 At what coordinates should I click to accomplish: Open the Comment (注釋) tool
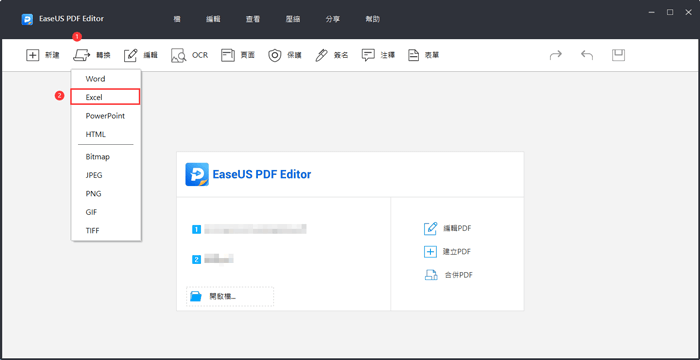378,55
